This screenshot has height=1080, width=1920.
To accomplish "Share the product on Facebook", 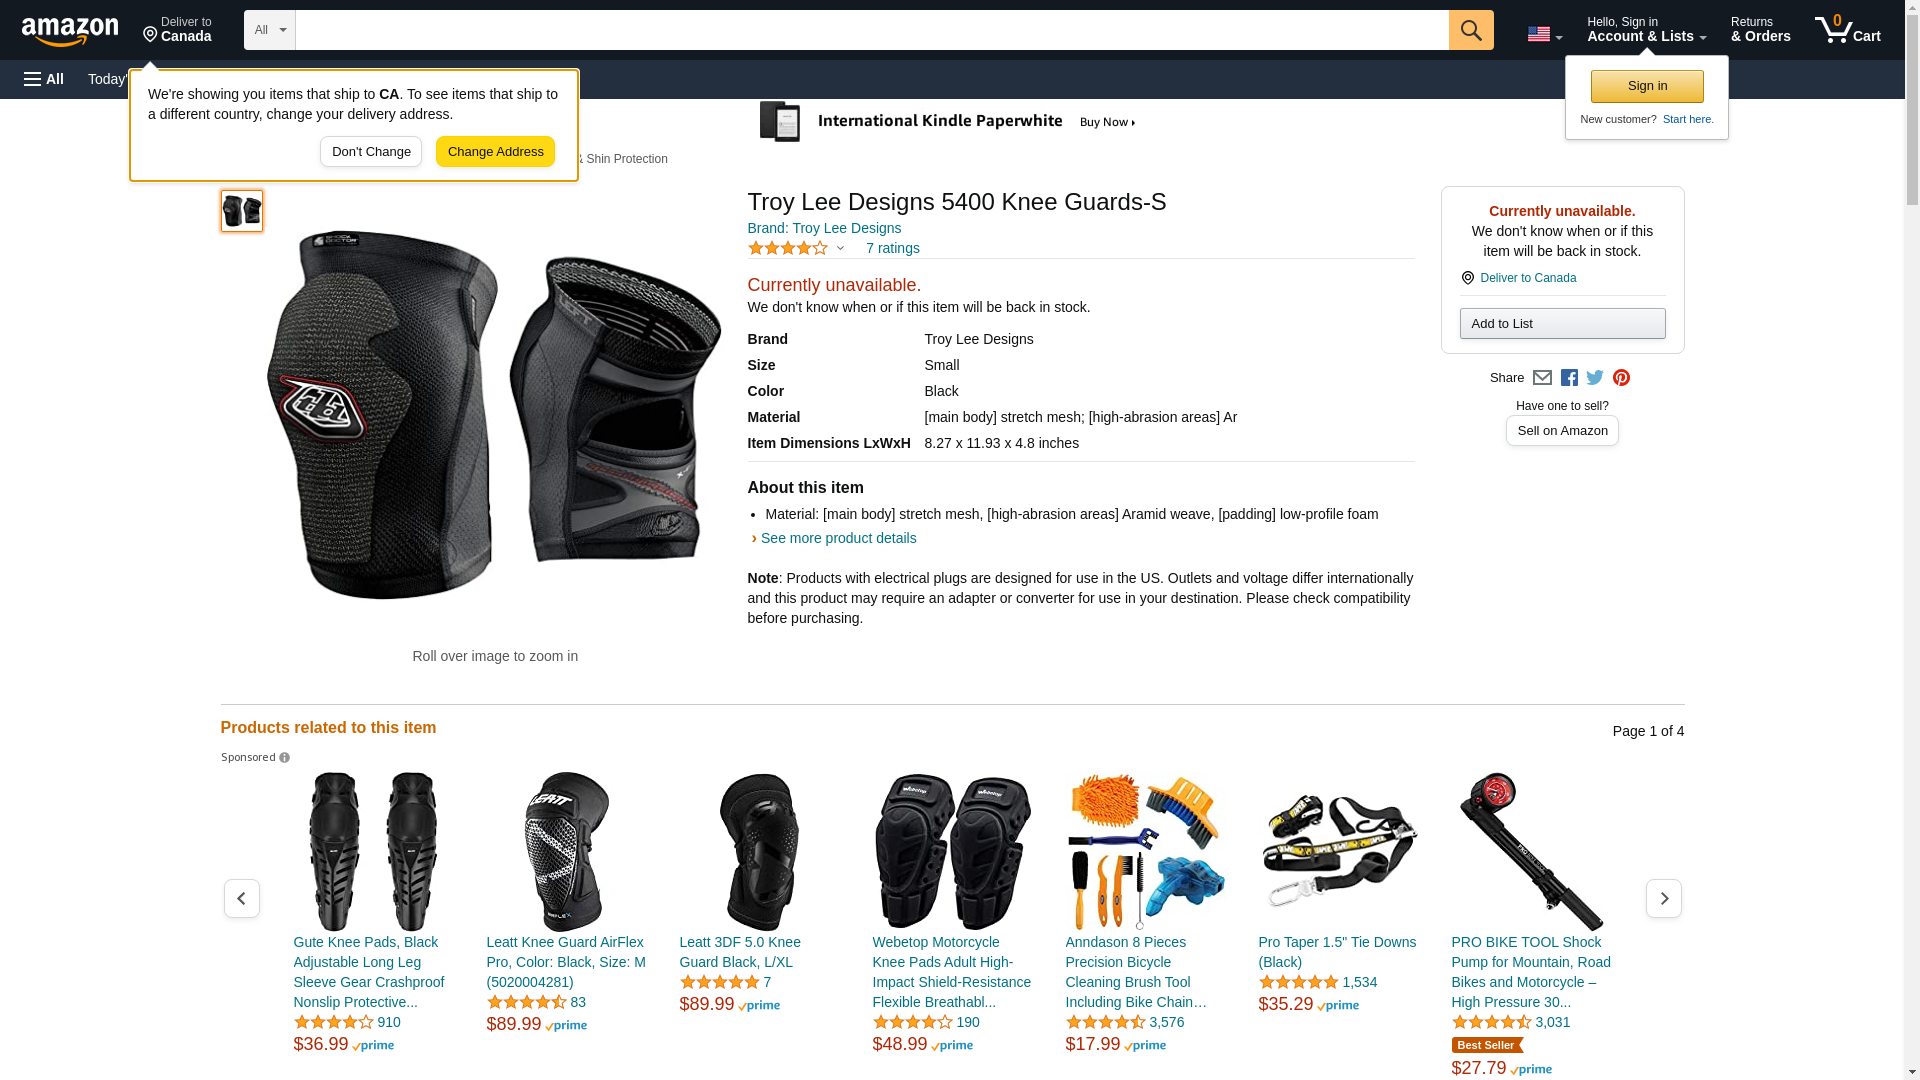I will [1569, 378].
